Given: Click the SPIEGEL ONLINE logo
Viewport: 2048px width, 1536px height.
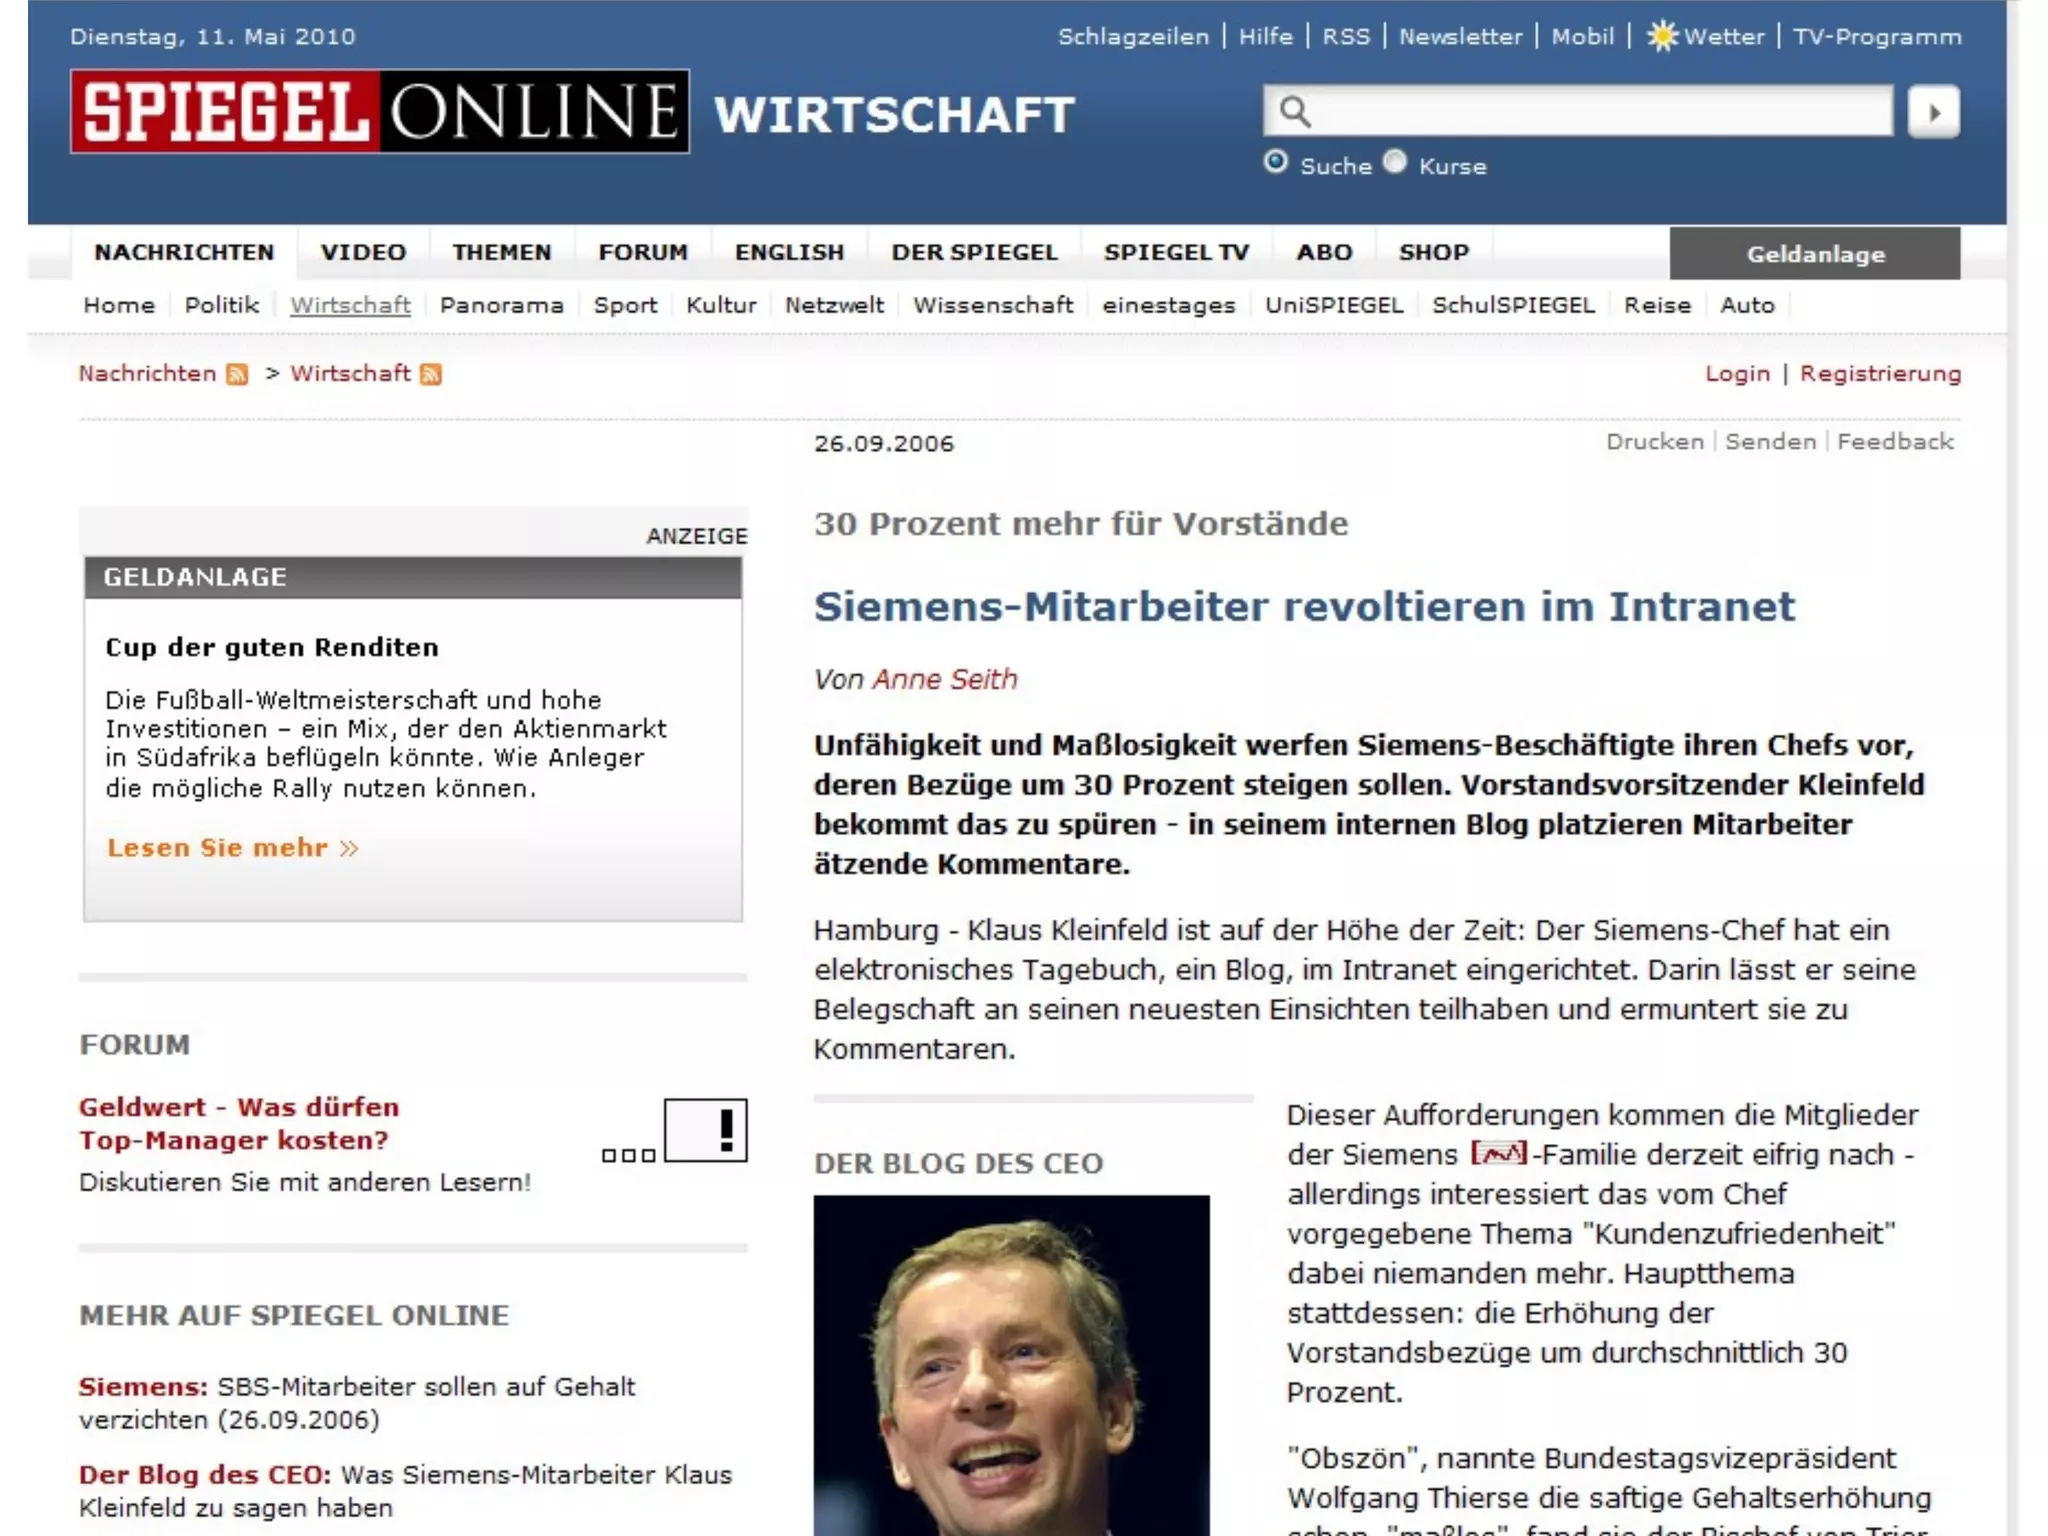Looking at the screenshot, I should (x=379, y=111).
